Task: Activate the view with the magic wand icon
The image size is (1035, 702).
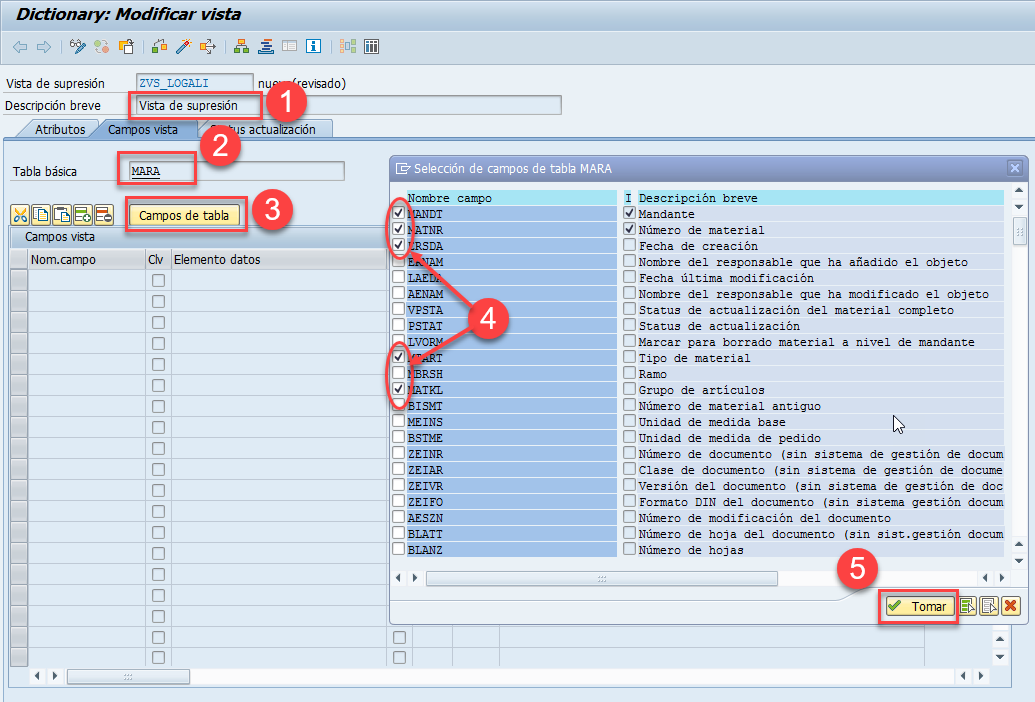Action: pyautogui.click(x=184, y=47)
